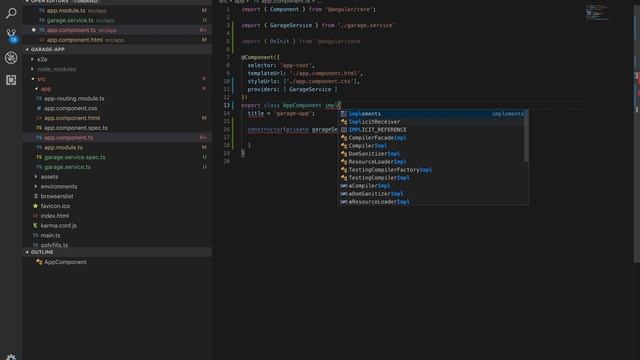This screenshot has width=640, height=360.
Task: Select AppComponent in the Outline
Action: click(x=117, y=262)
